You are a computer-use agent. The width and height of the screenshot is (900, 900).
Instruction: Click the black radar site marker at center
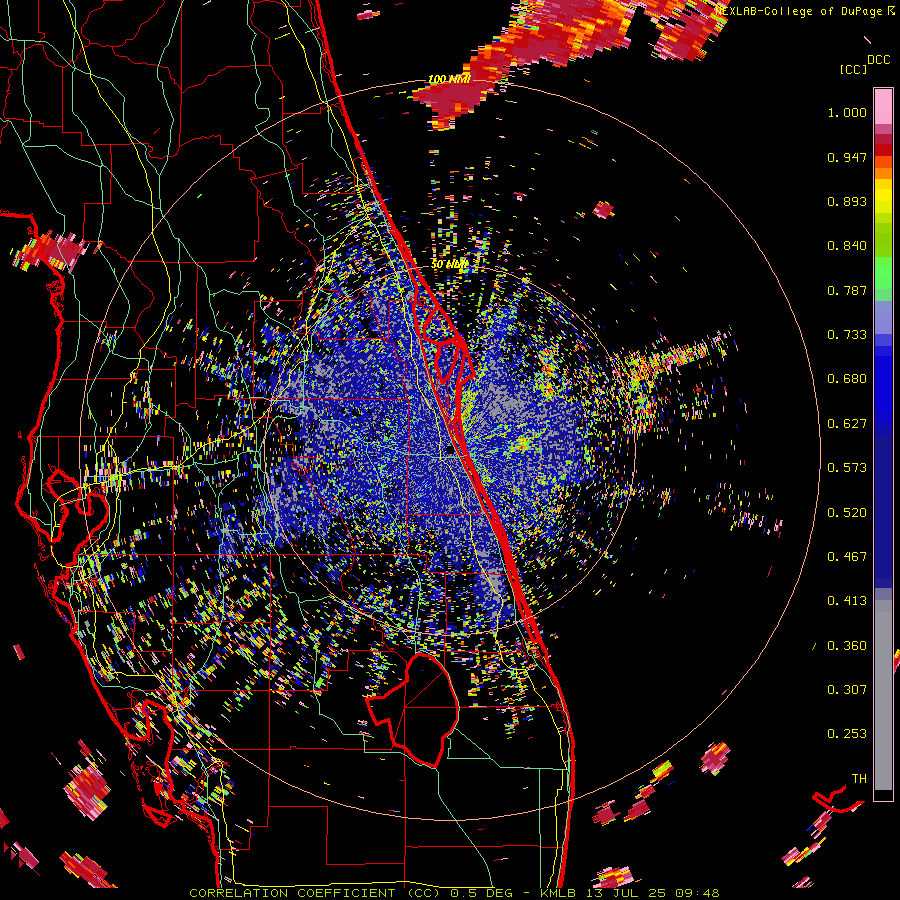click(451, 451)
